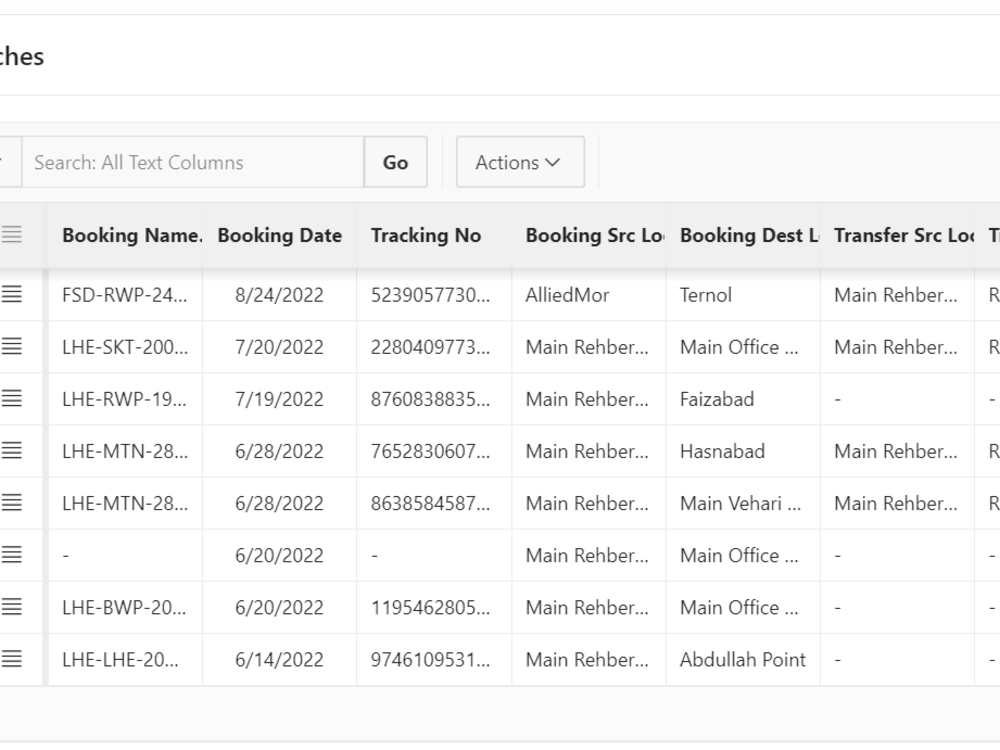The width and height of the screenshot is (1000, 750).
Task: Select the 7/20/2022 booking date cell
Action: [x=279, y=347]
